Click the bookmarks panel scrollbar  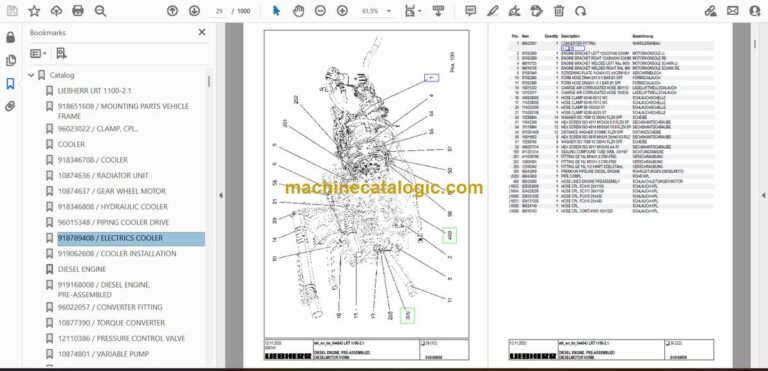[x=209, y=81]
